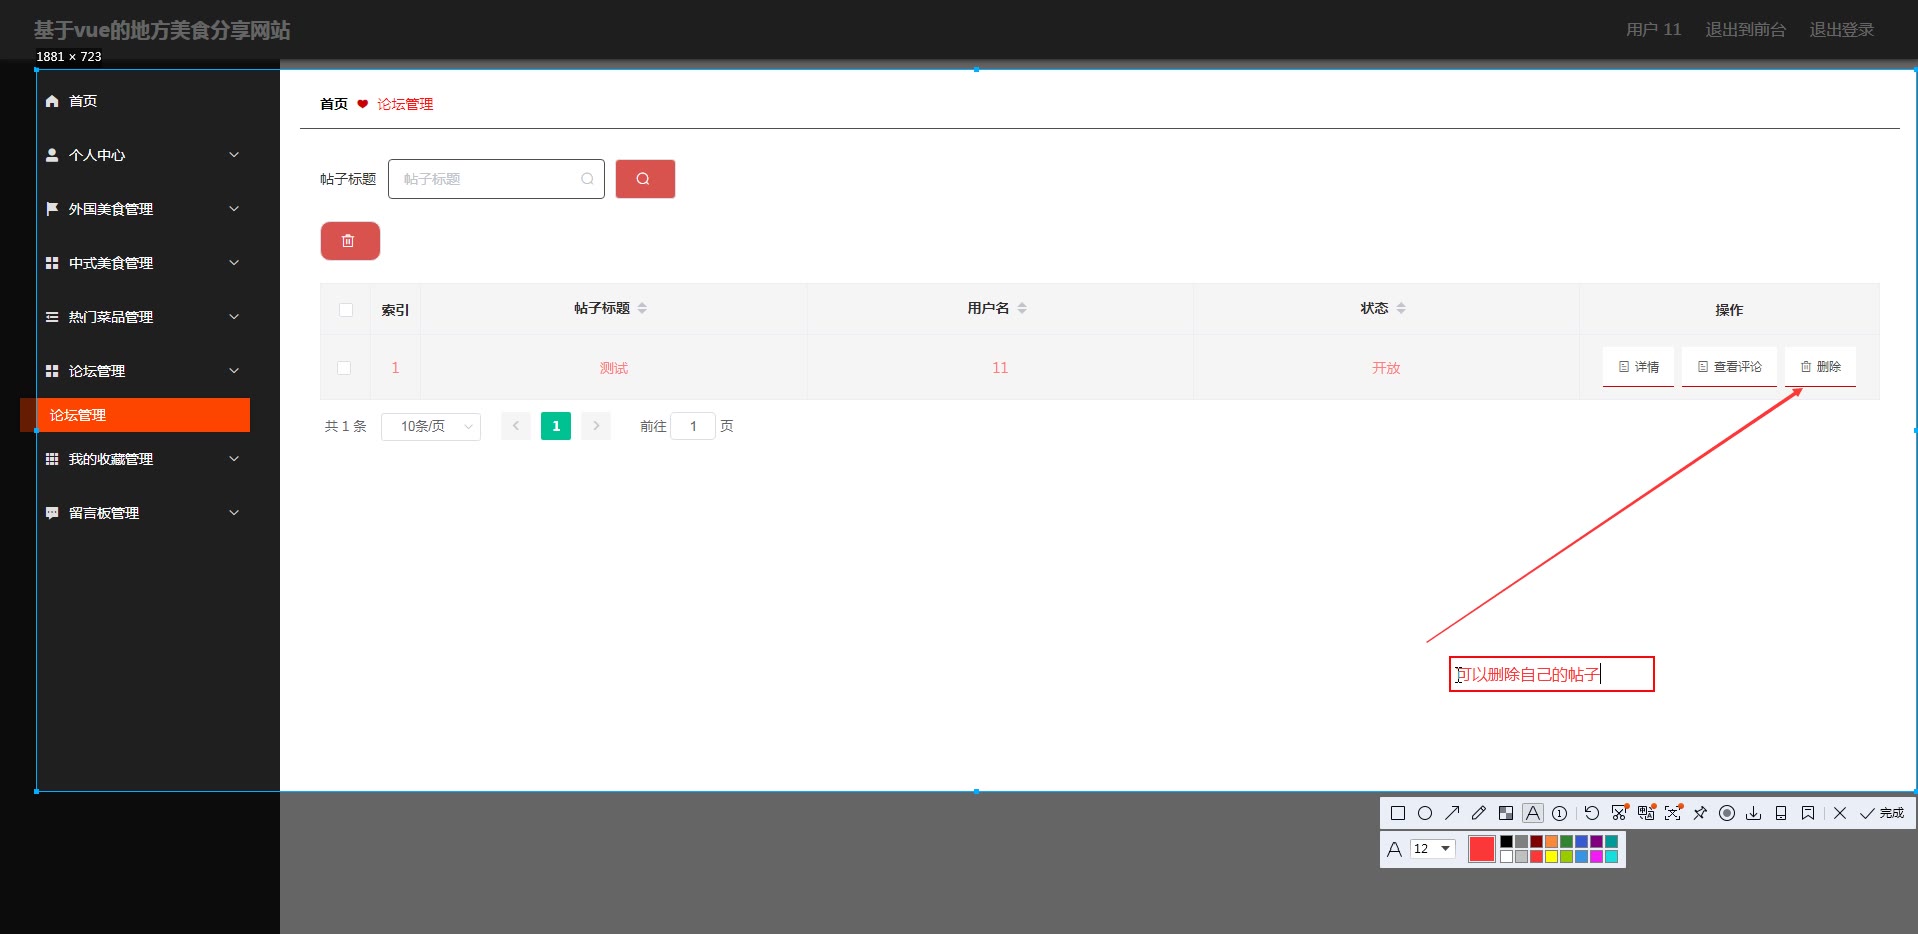Click the home icon beside 首页 in sidebar
The width and height of the screenshot is (1918, 934).
tap(52, 101)
